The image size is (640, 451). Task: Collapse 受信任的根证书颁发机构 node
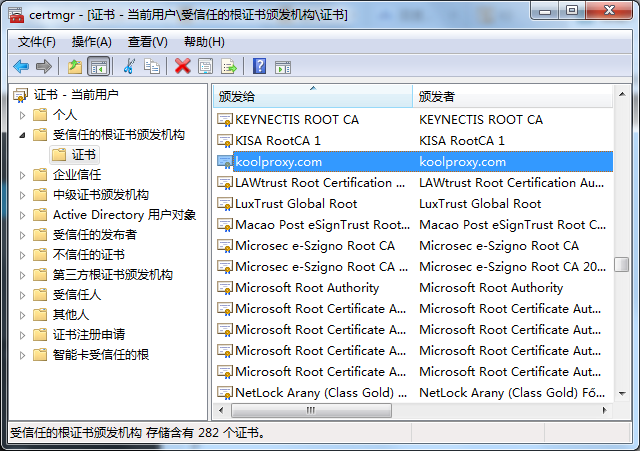click(22, 135)
